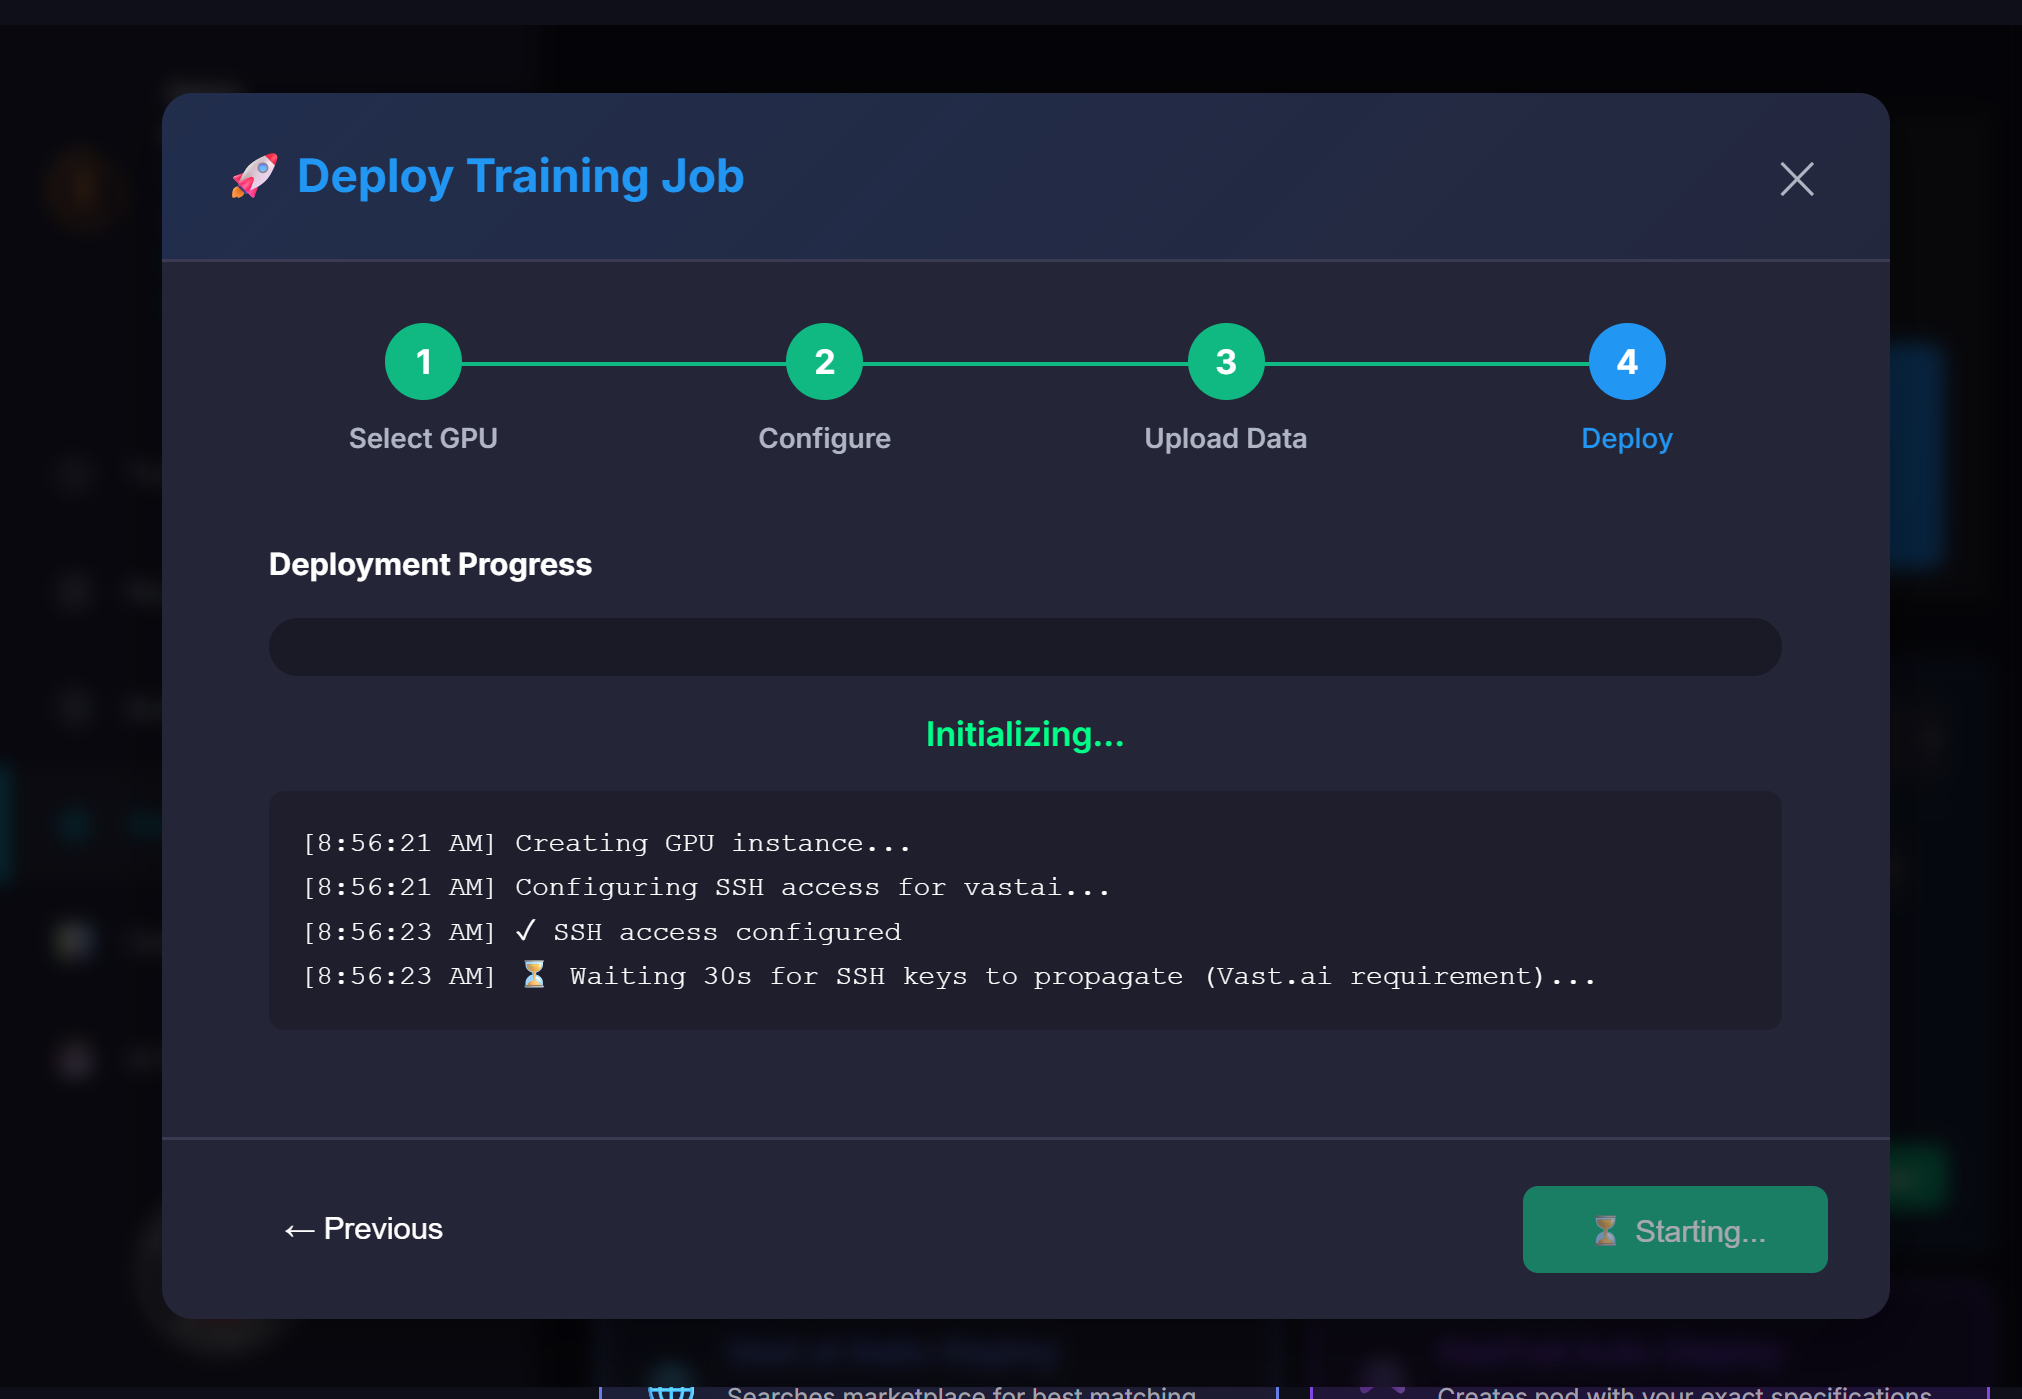Select the Deploy step label
2022x1399 pixels.
pyautogui.click(x=1626, y=438)
